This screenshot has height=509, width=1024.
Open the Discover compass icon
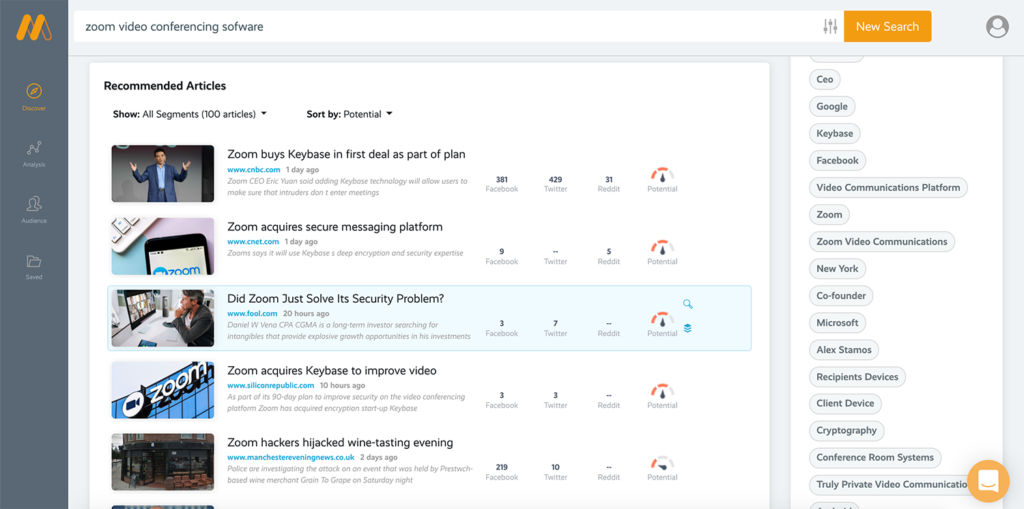tap(34, 91)
